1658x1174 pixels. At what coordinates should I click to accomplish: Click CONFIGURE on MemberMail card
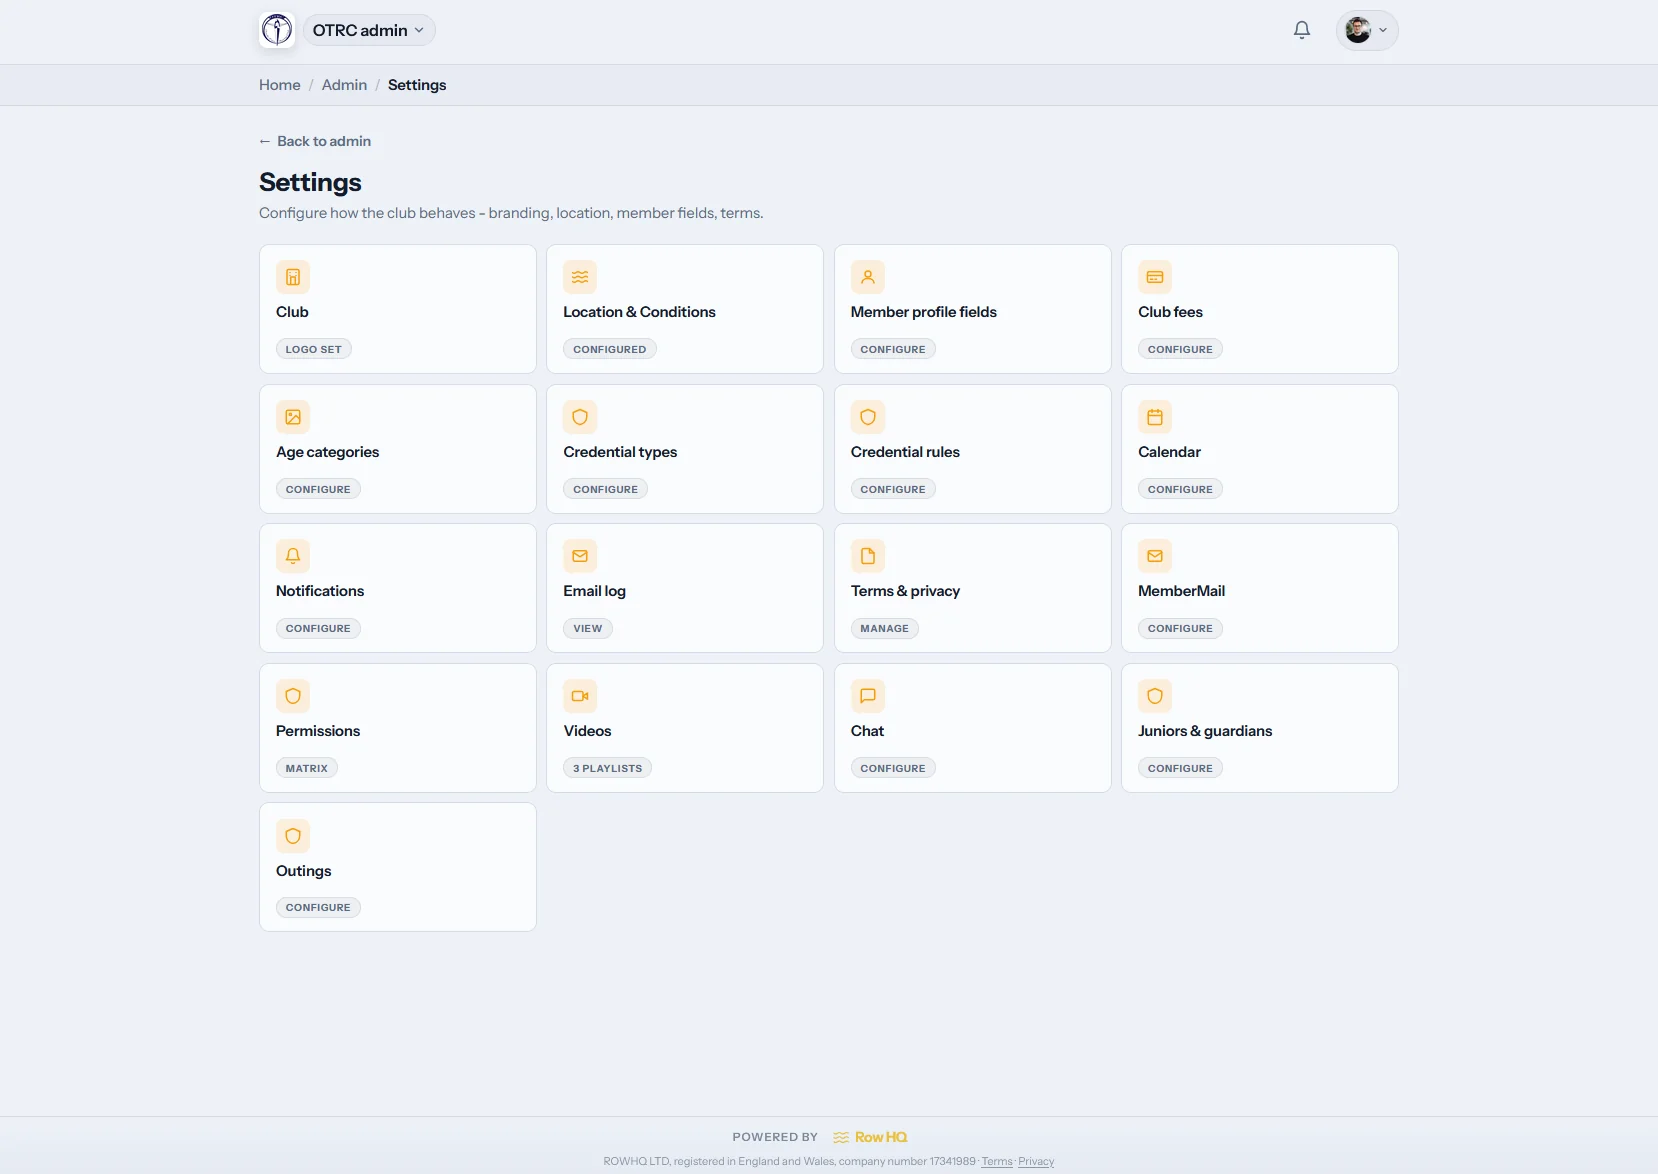pos(1180,628)
